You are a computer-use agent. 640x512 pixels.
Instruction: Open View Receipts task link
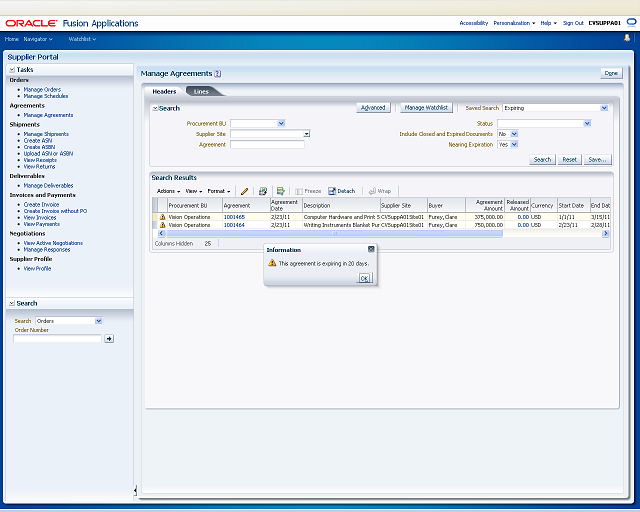point(40,160)
